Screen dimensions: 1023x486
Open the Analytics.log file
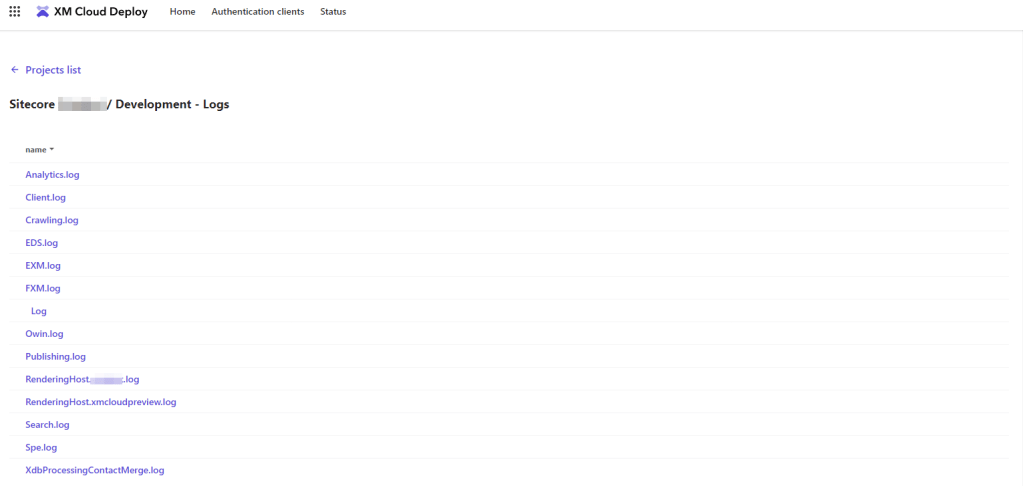(52, 175)
